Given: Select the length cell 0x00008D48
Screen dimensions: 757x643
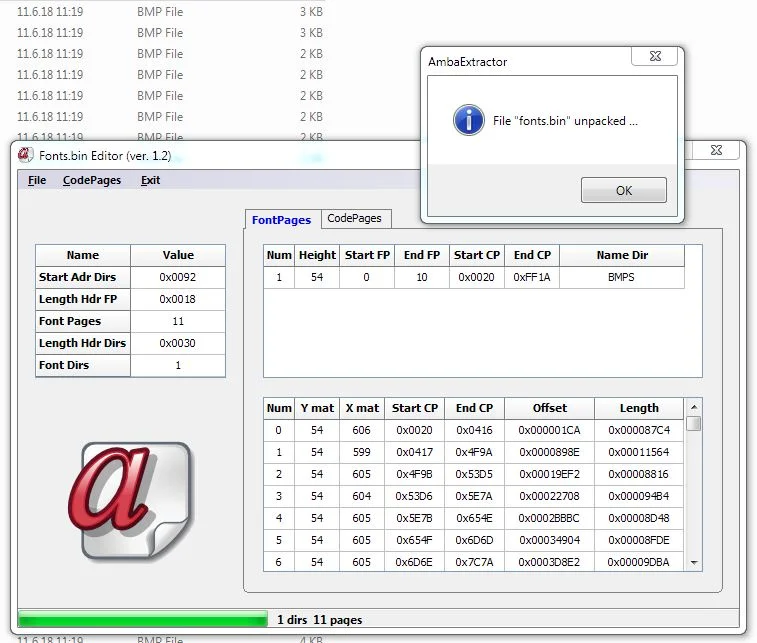Looking at the screenshot, I should [x=639, y=518].
